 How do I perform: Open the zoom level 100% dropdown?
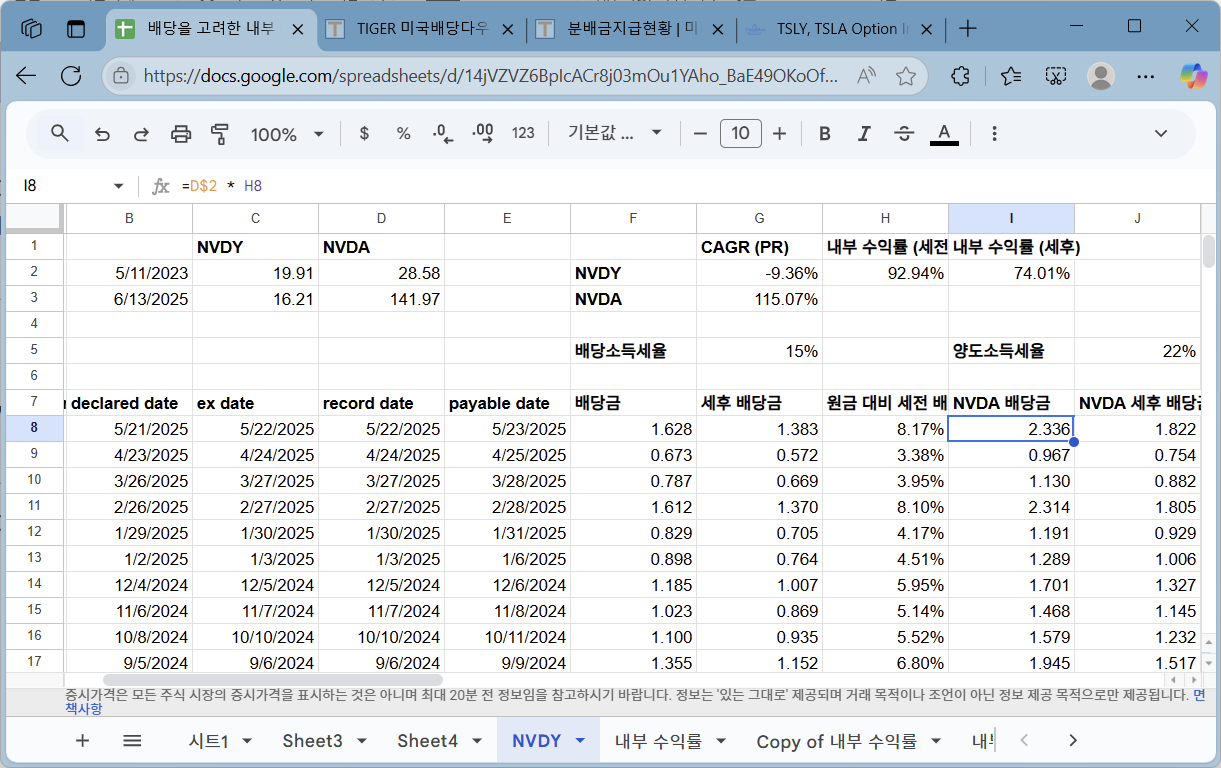pos(287,134)
